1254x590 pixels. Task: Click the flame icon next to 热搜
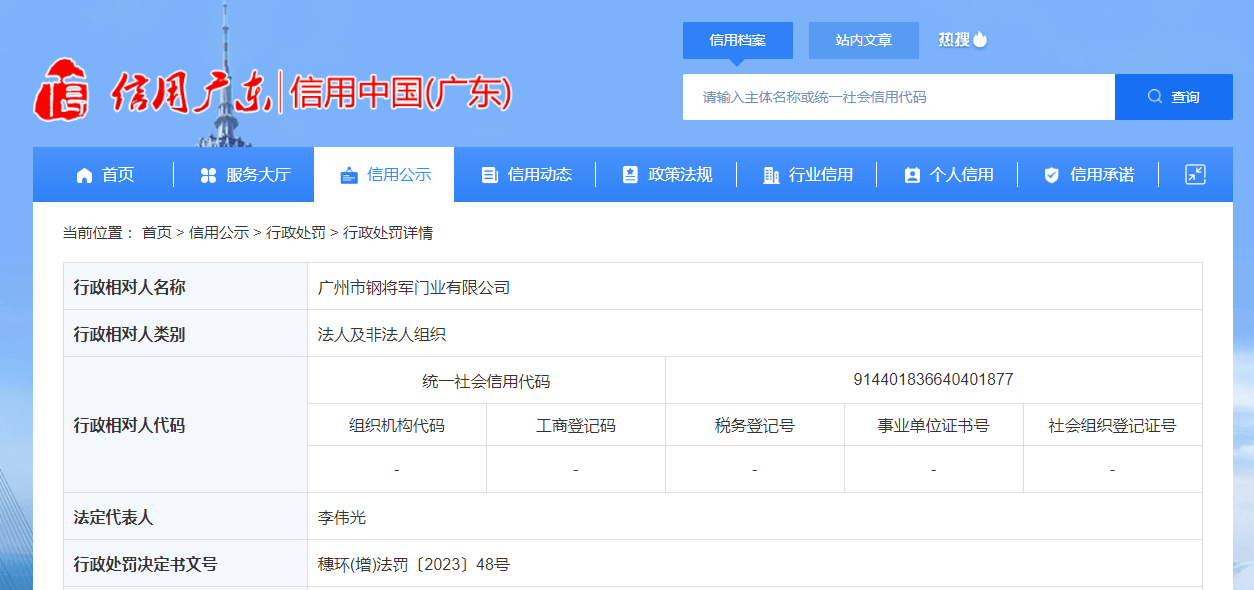(x=980, y=39)
